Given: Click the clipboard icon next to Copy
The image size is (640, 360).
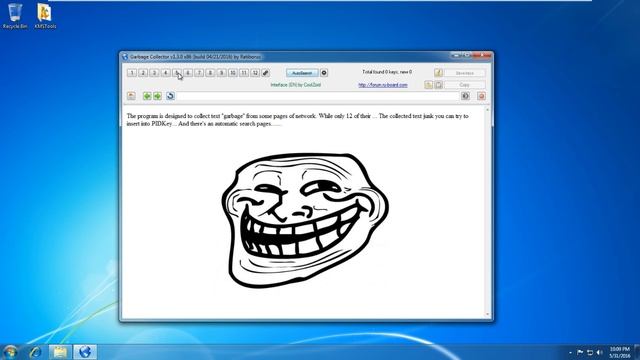Looking at the screenshot, I should tap(438, 85).
